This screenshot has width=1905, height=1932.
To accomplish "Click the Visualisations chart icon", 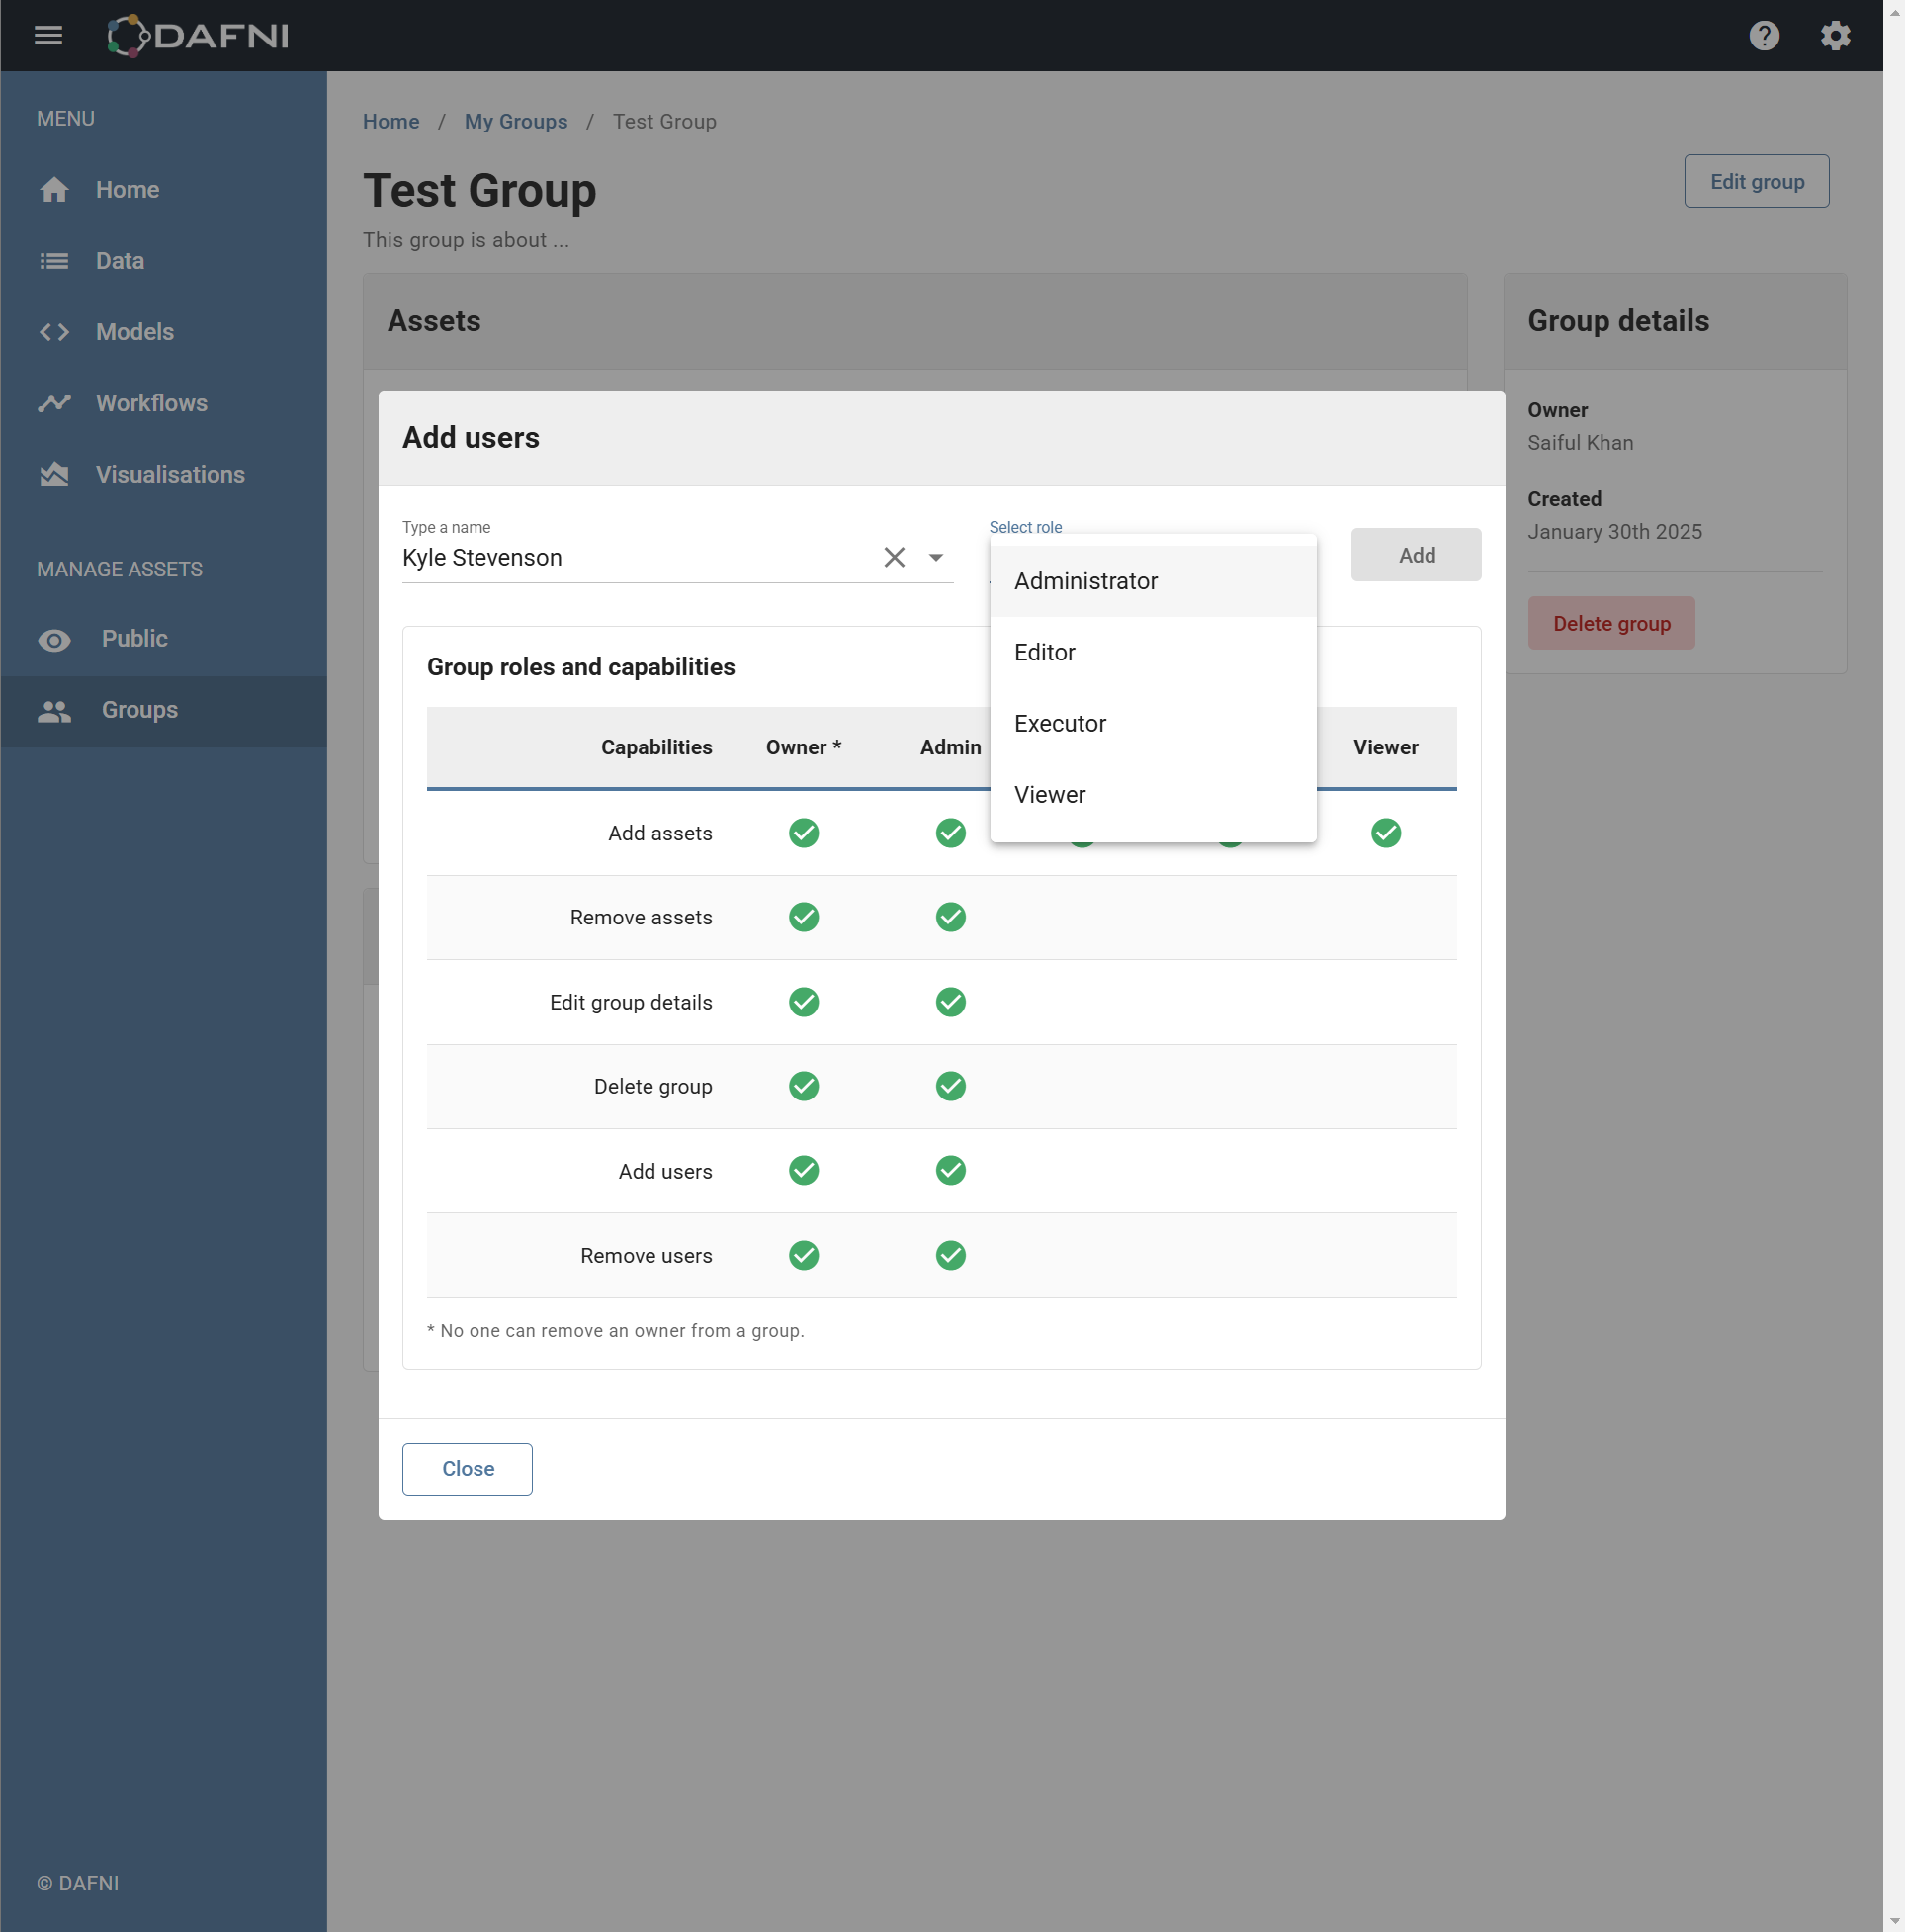I will coord(54,474).
